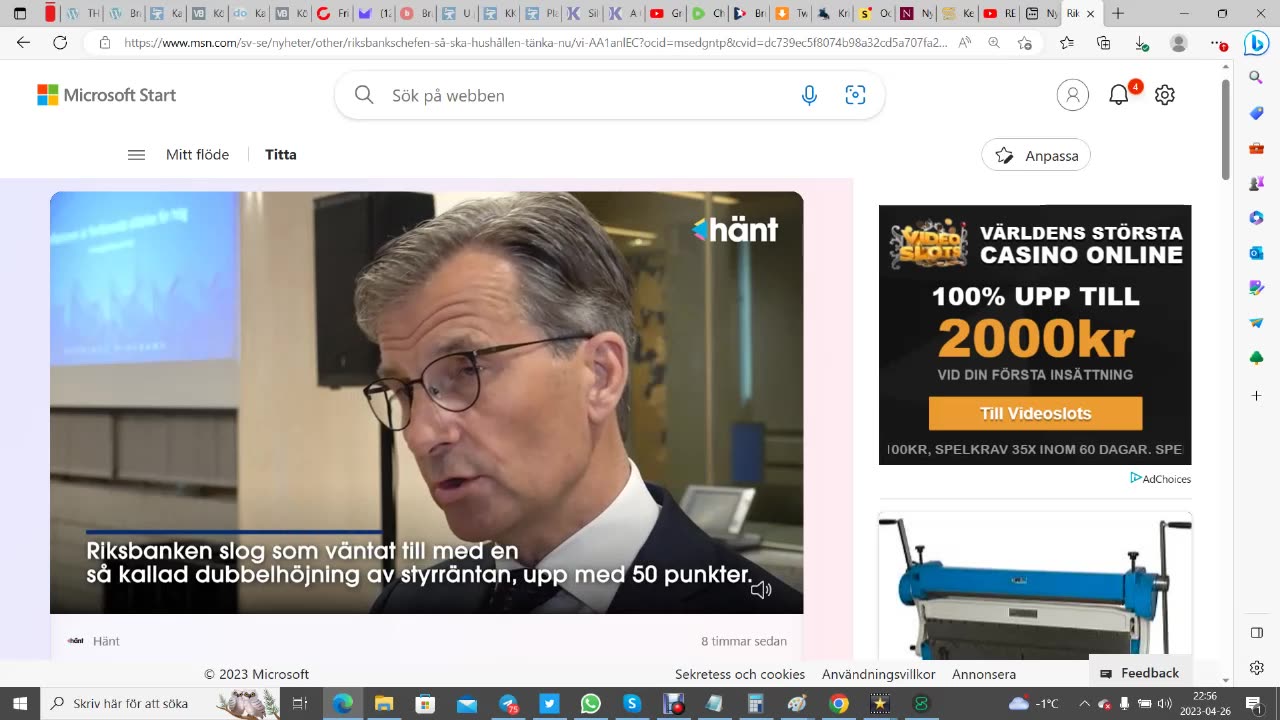
Task: Add a sidebar app with plus
Action: [1256, 396]
